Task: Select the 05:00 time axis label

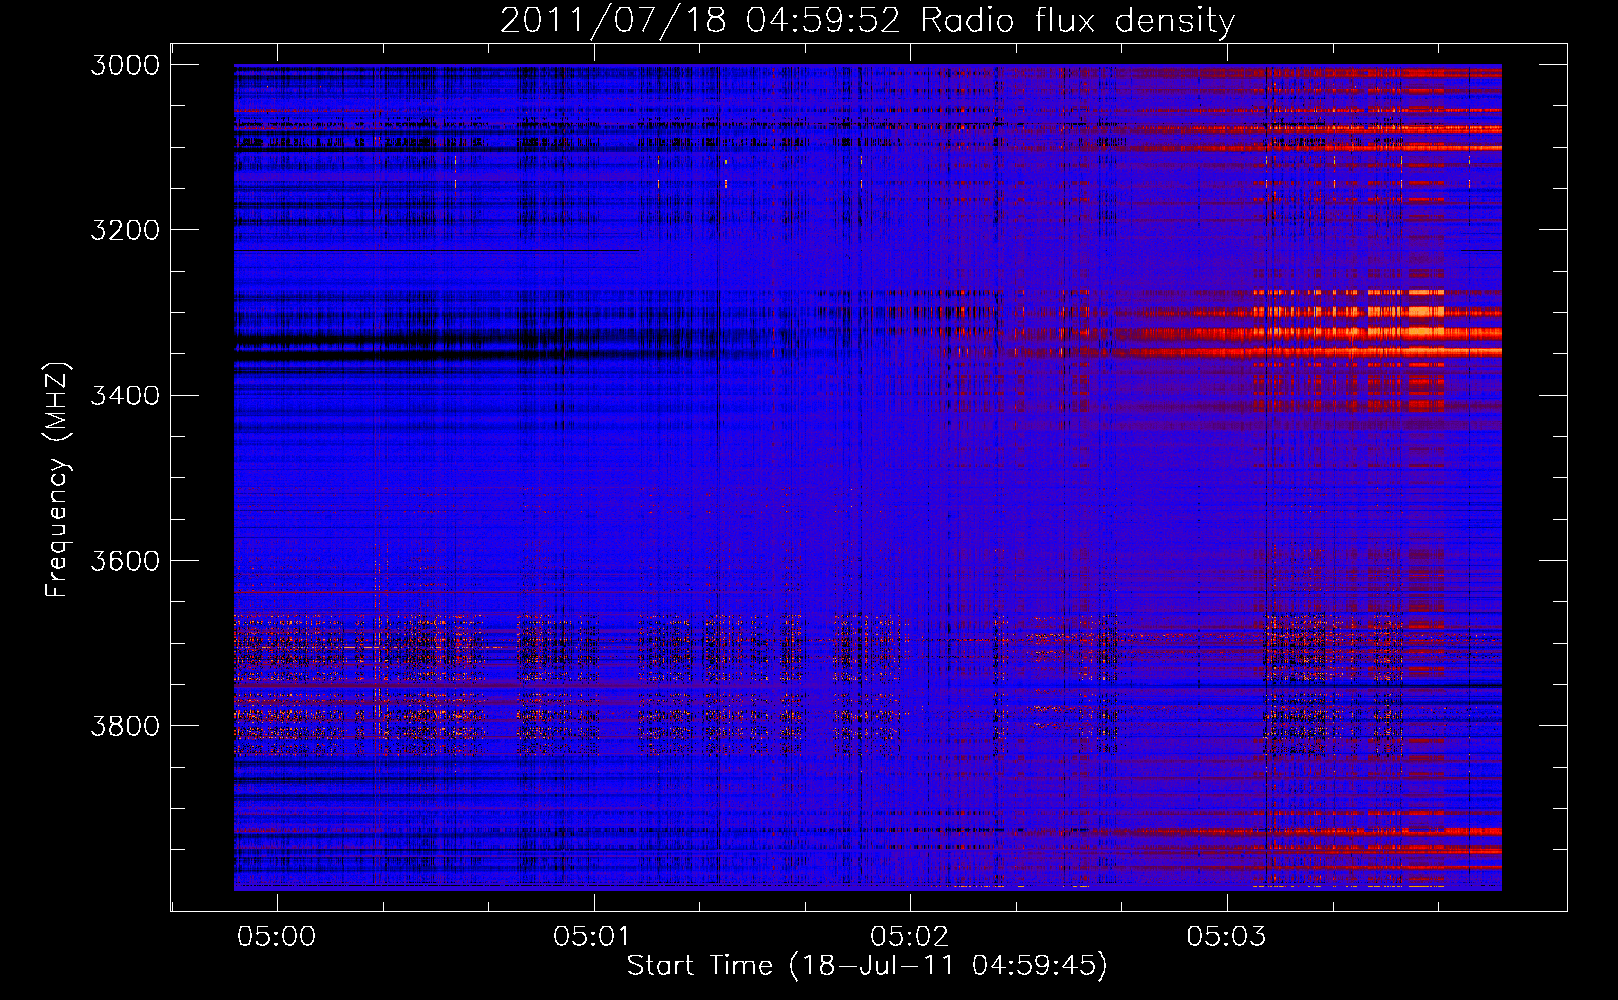Action: point(276,936)
